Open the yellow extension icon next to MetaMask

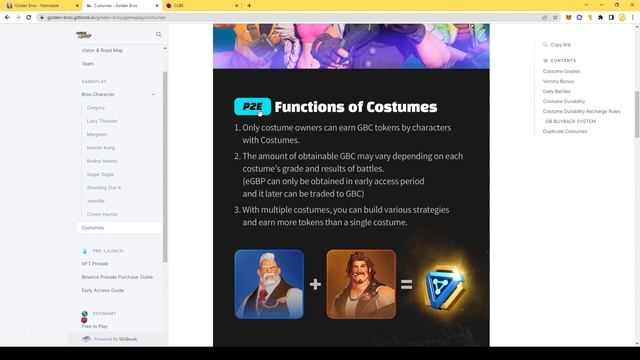click(590, 18)
